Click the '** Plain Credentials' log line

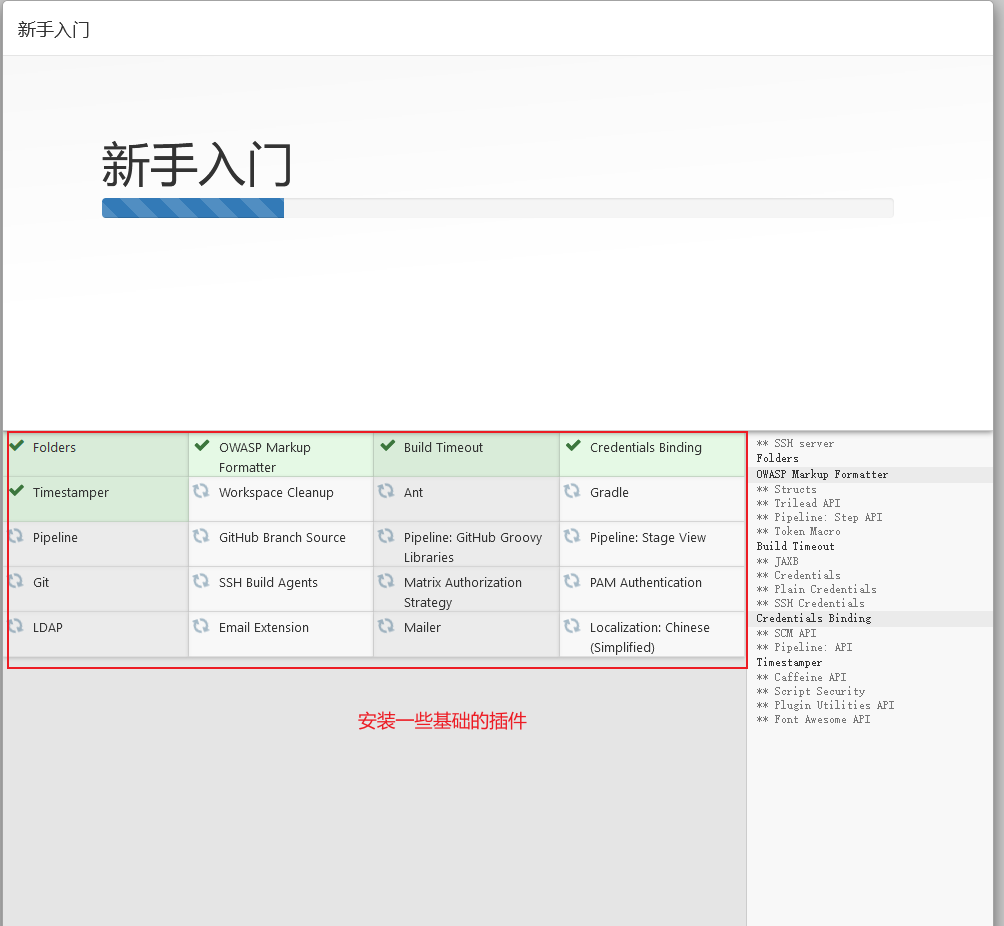tap(816, 589)
